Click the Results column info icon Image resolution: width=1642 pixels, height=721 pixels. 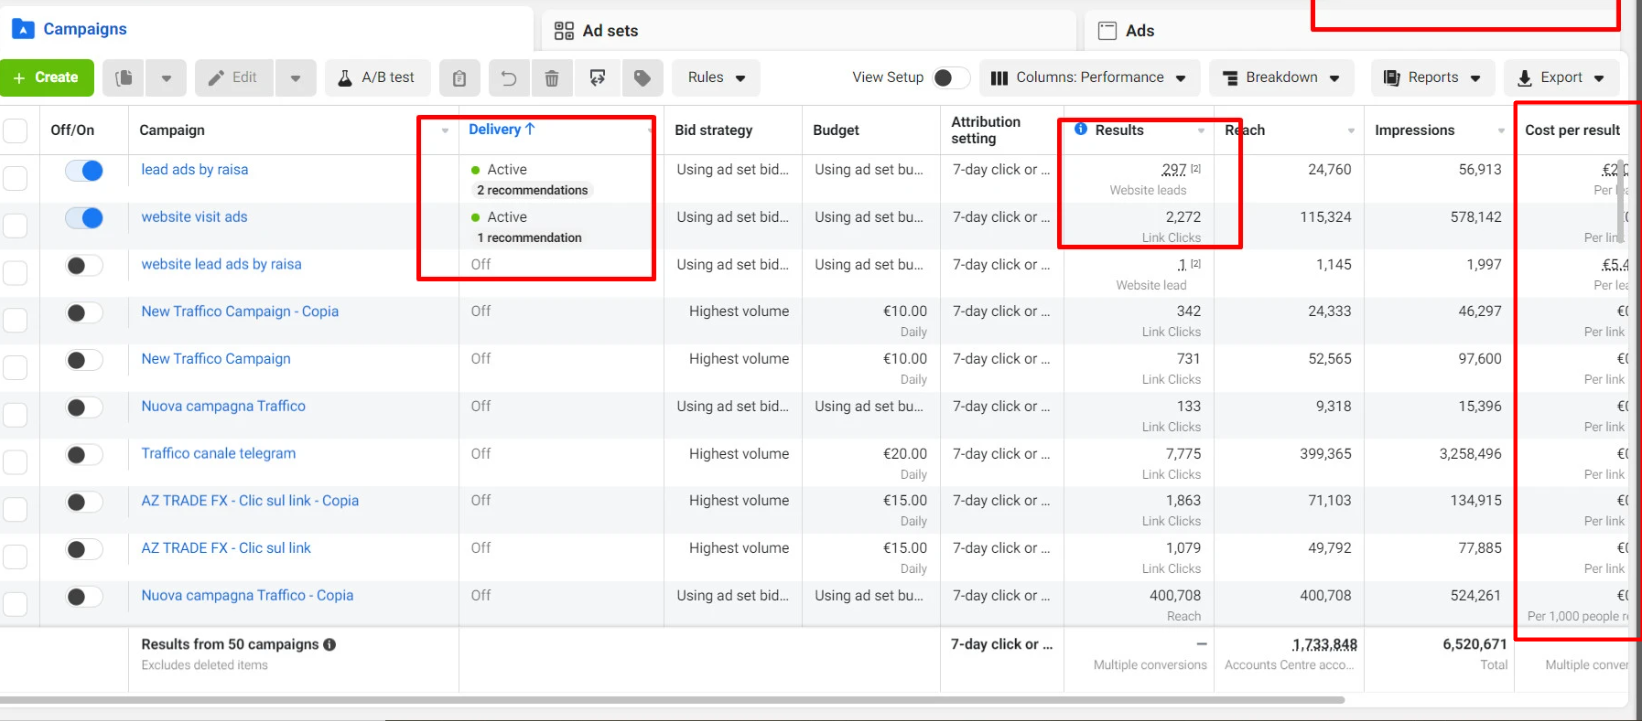tap(1080, 129)
